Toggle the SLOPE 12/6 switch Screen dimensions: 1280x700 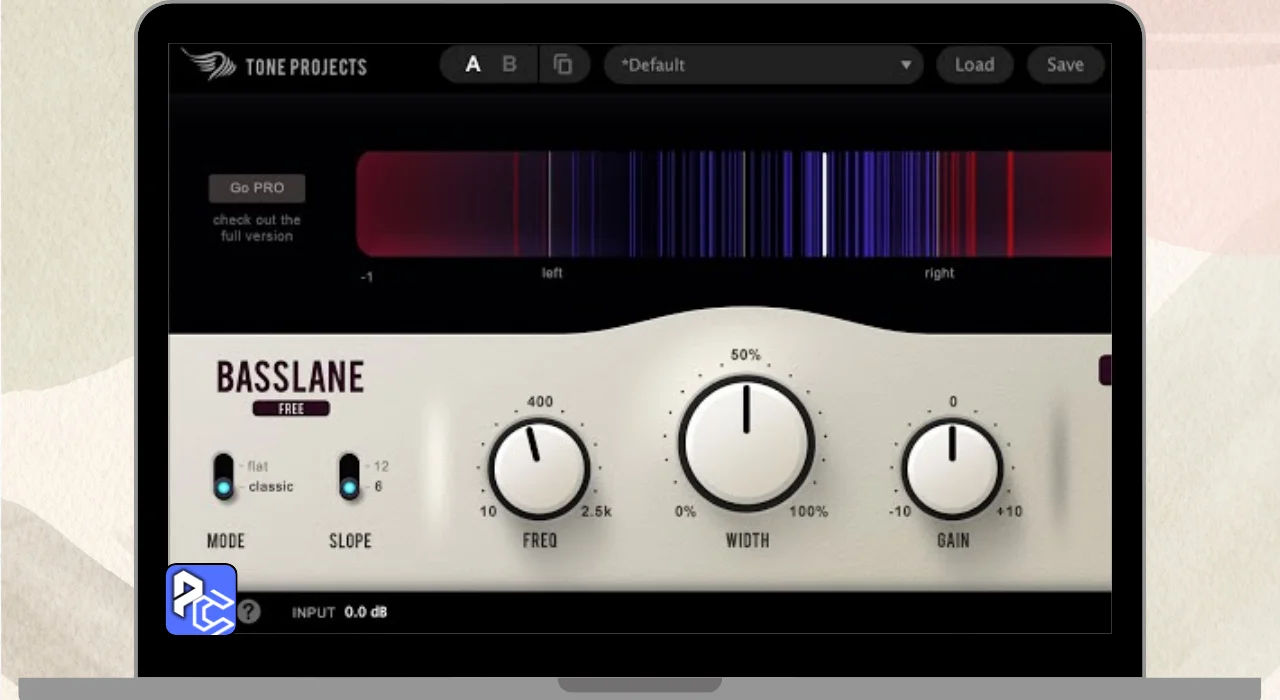(349, 476)
